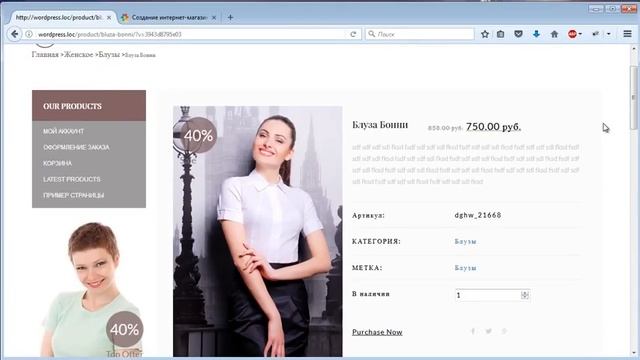Share via the Twitter icon

coord(489,331)
